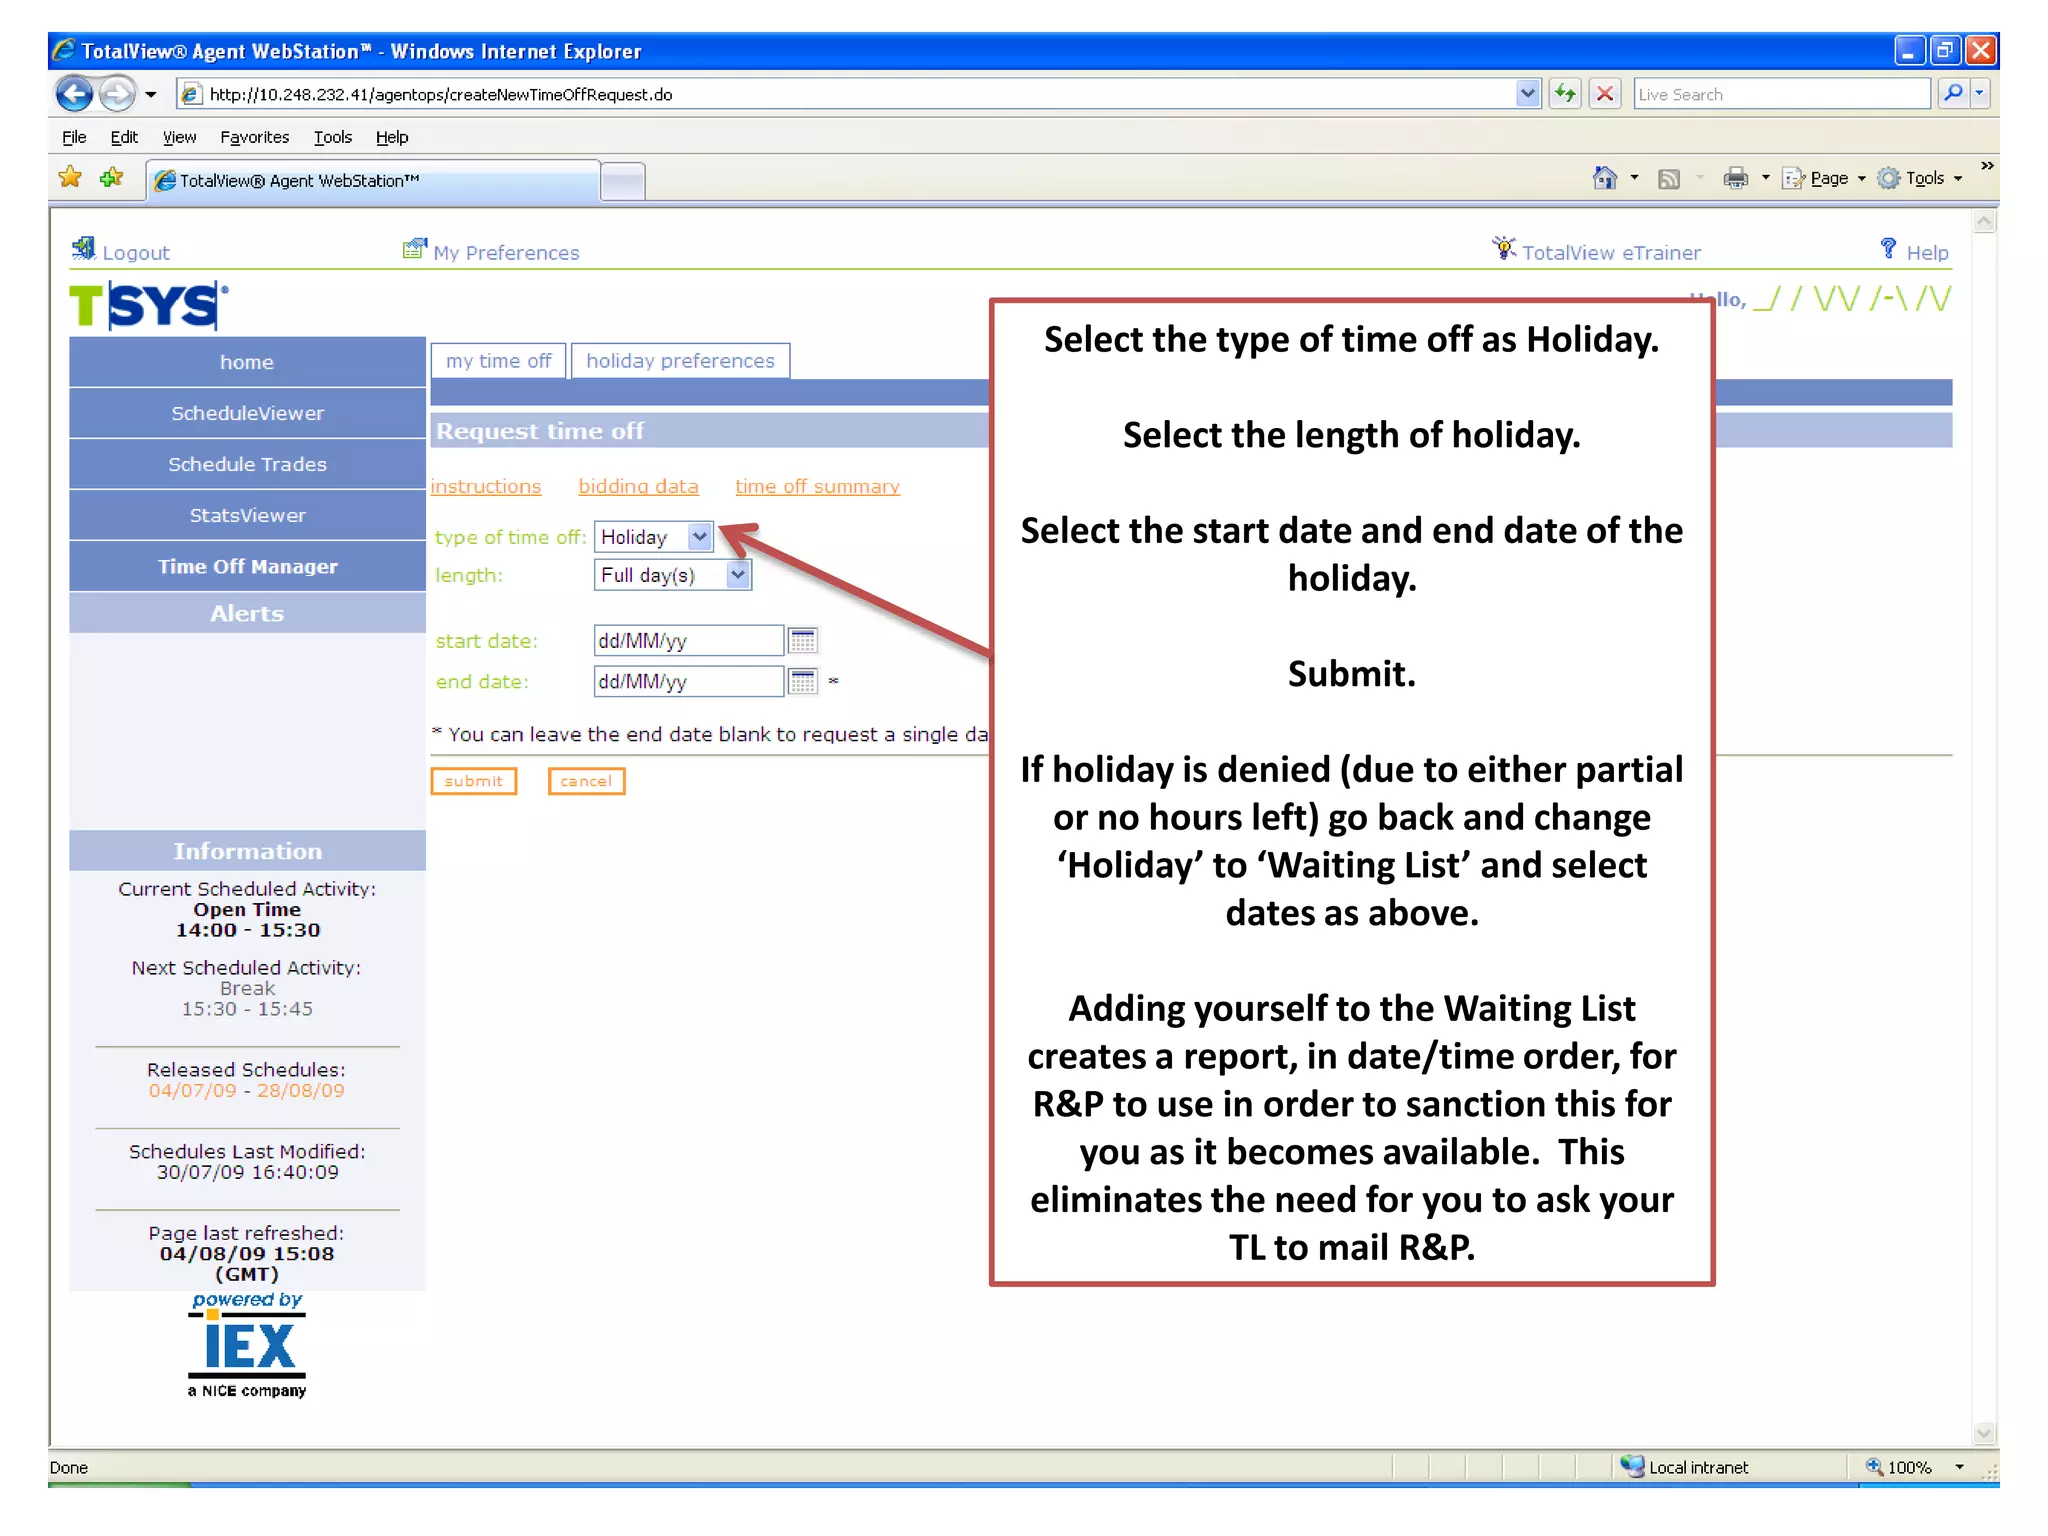Open the start date calendar picker
Image resolution: width=2048 pixels, height=1536 pixels.
coord(802,640)
